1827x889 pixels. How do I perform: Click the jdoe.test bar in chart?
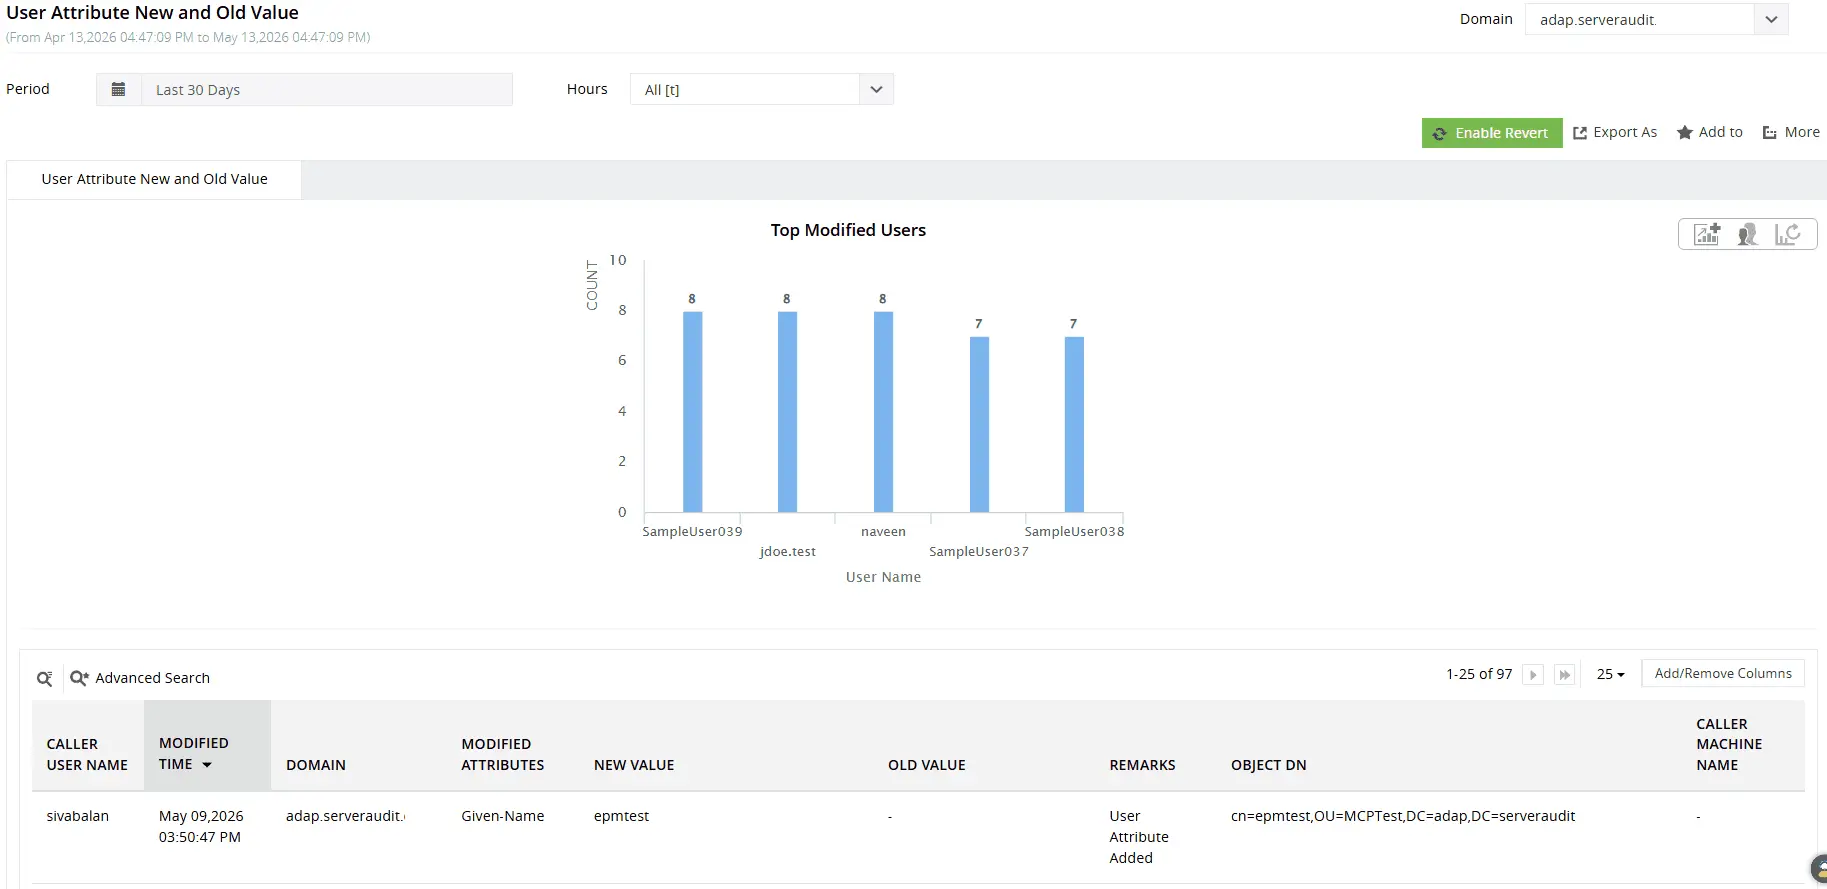point(787,412)
